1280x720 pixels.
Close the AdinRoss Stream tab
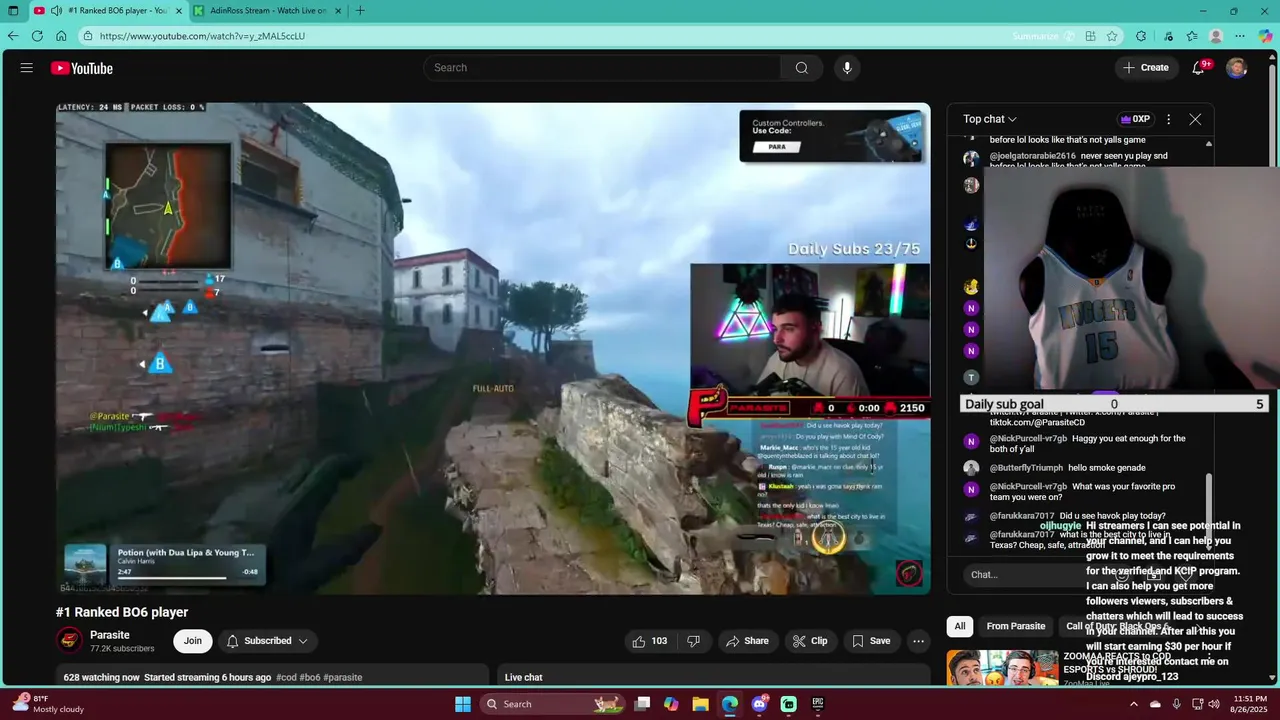point(336,11)
